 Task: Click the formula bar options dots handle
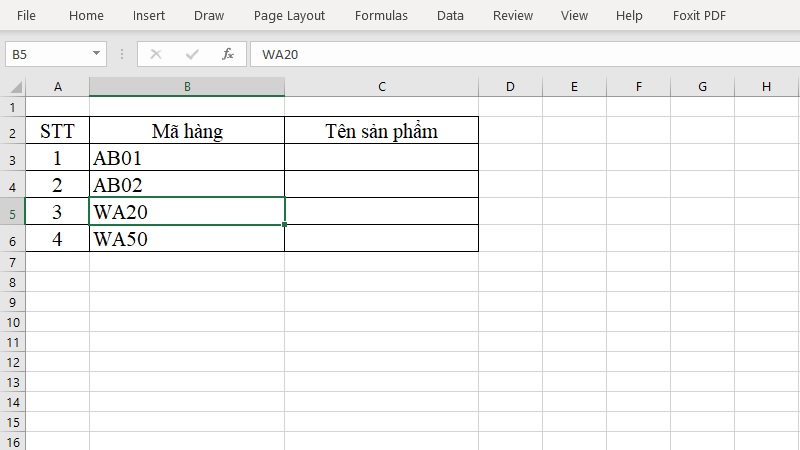pyautogui.click(x=121, y=54)
